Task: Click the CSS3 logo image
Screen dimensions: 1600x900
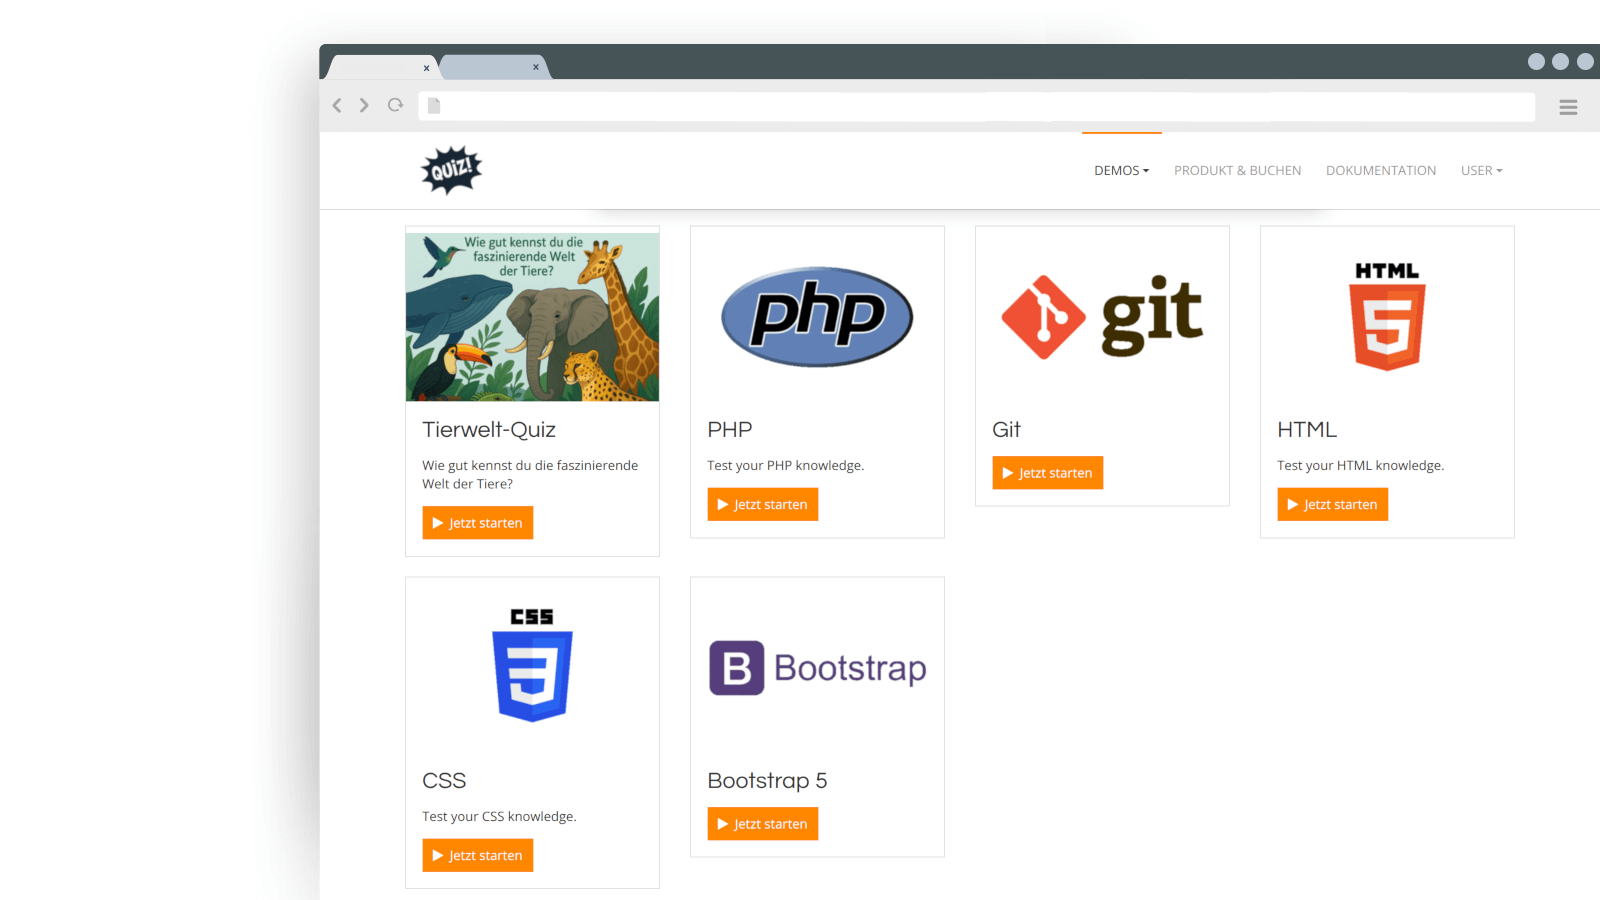Action: click(x=532, y=665)
